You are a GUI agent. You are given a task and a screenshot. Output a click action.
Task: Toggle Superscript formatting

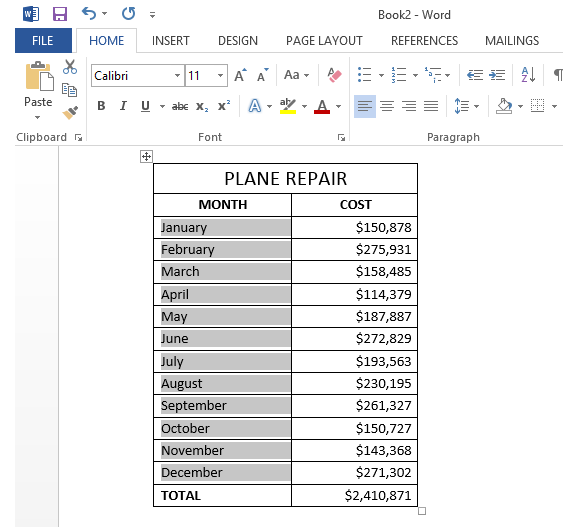point(224,106)
